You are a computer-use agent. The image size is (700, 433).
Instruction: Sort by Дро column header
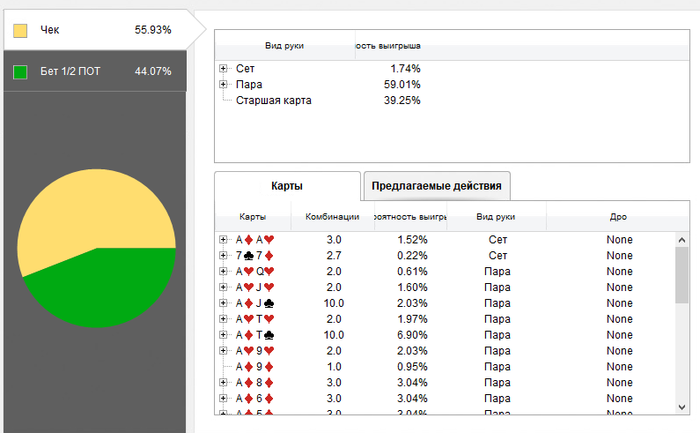pyautogui.click(x=618, y=216)
